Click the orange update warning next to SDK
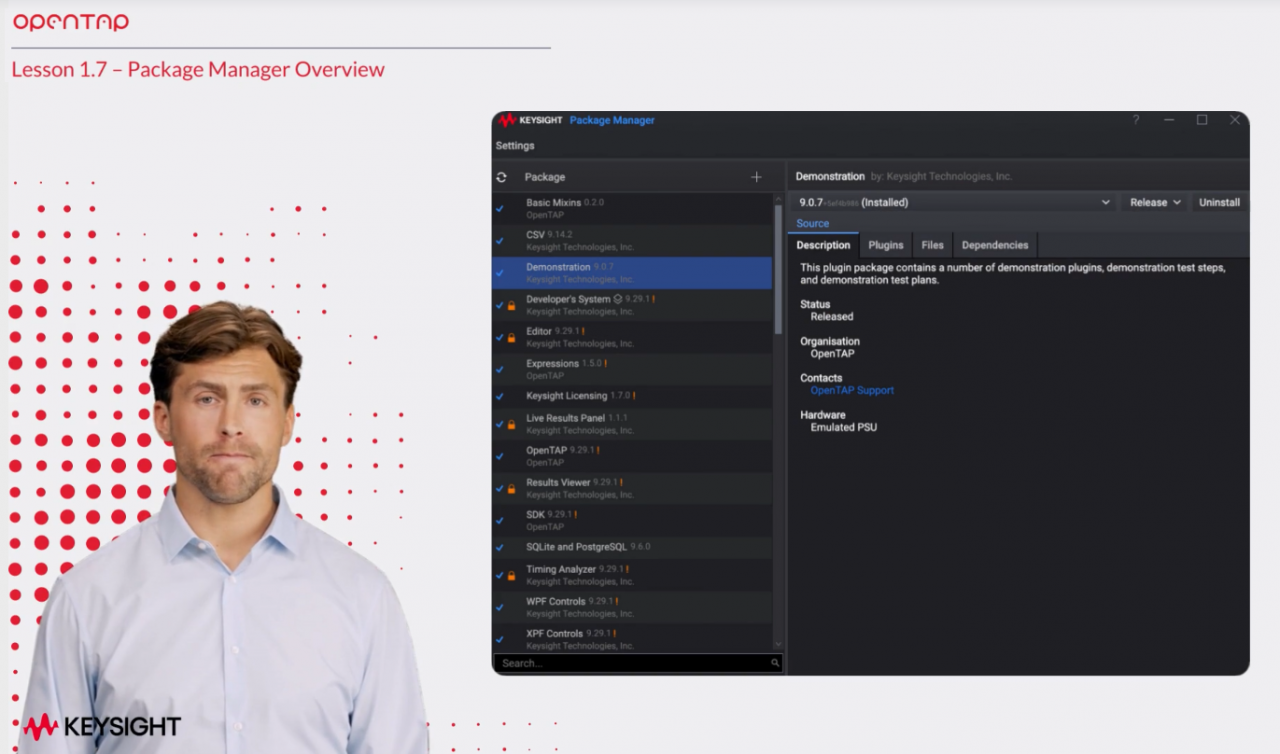 (575, 515)
